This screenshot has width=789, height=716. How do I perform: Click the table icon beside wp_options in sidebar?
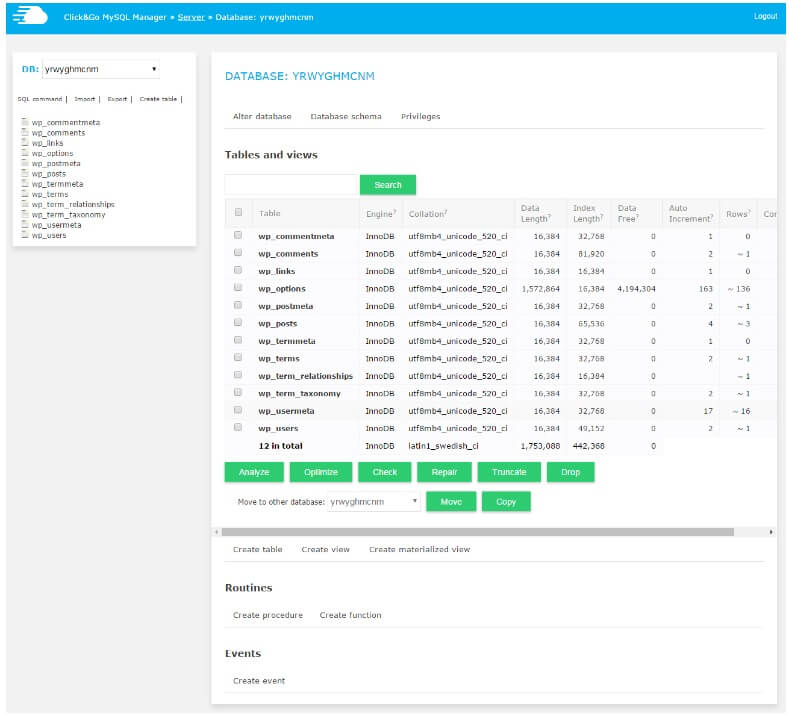click(25, 153)
